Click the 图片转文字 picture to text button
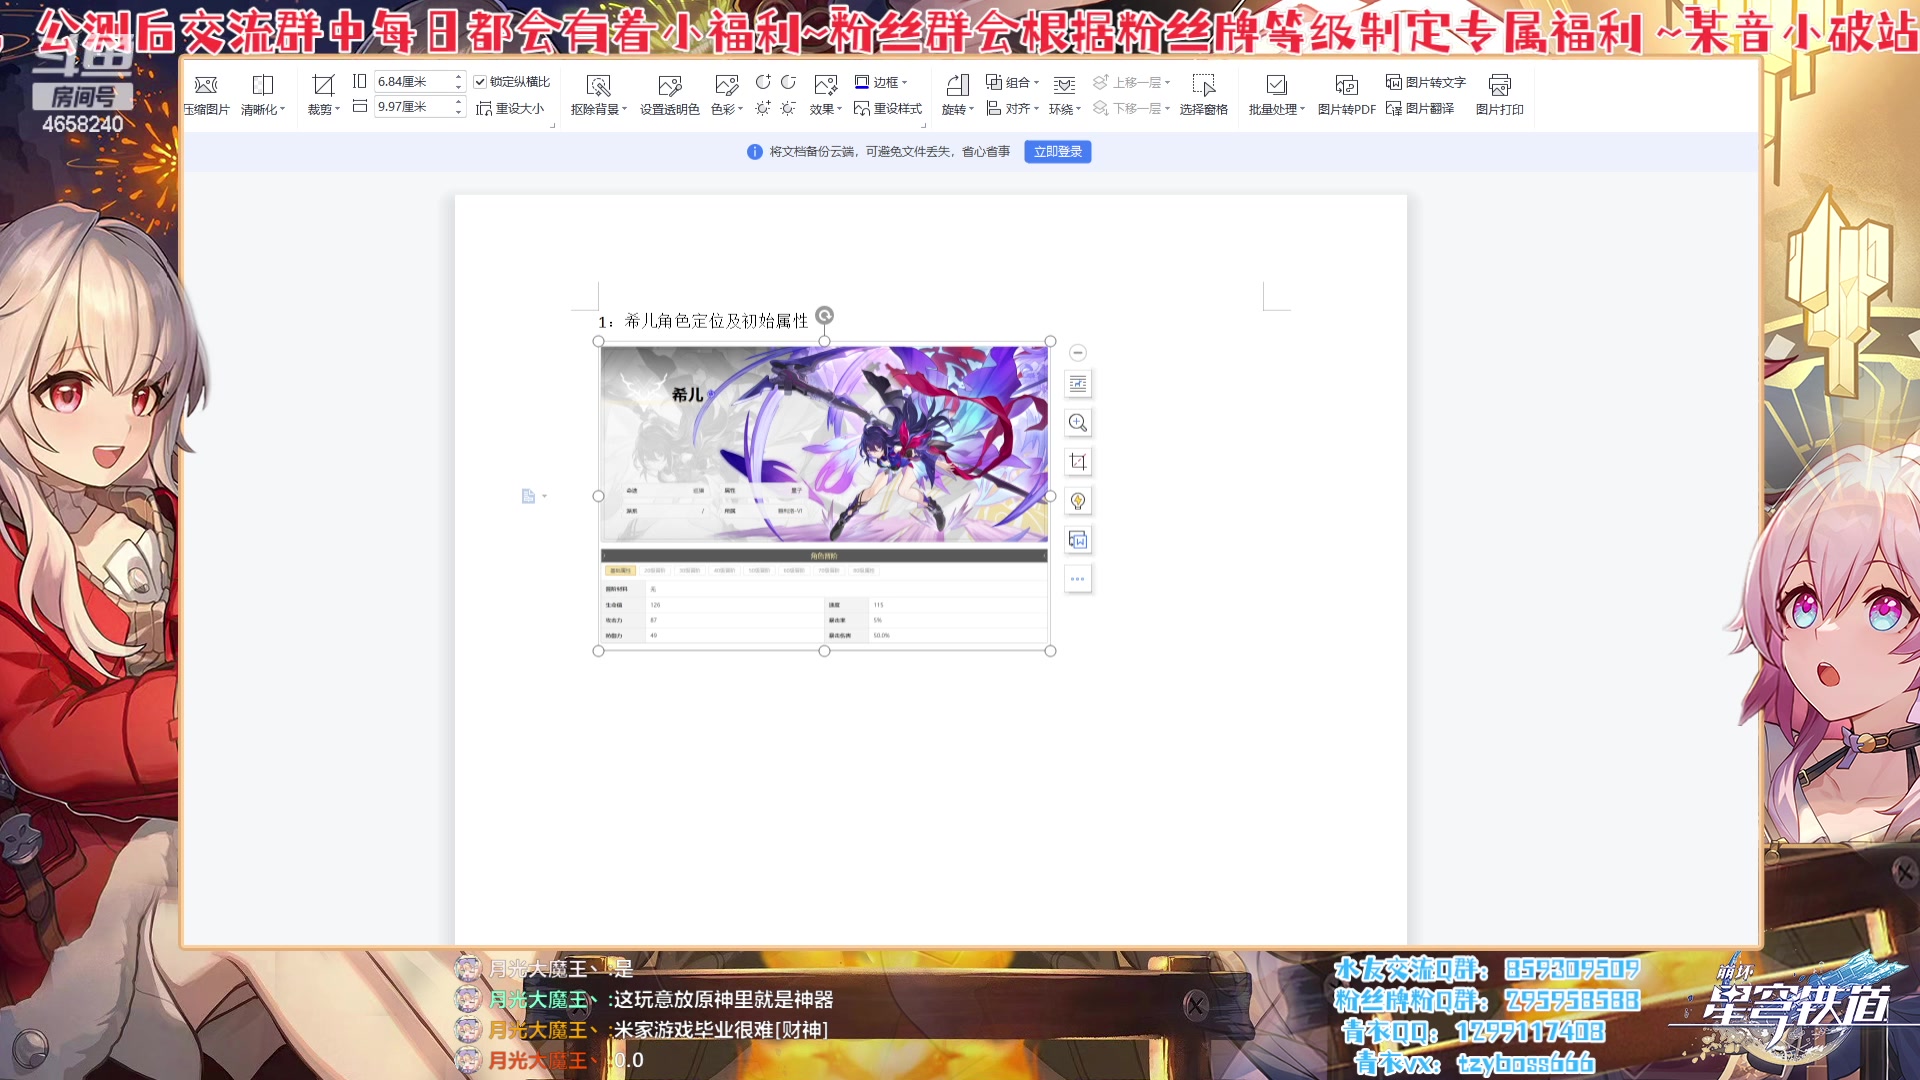The image size is (1920, 1080). (x=1425, y=82)
